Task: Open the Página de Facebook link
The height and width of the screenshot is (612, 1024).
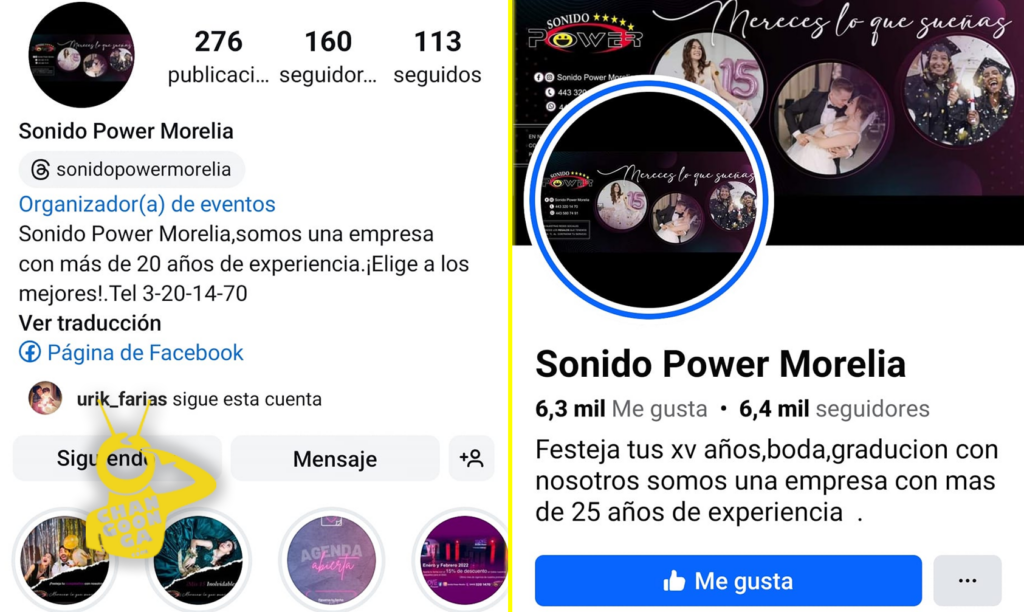Action: [131, 353]
